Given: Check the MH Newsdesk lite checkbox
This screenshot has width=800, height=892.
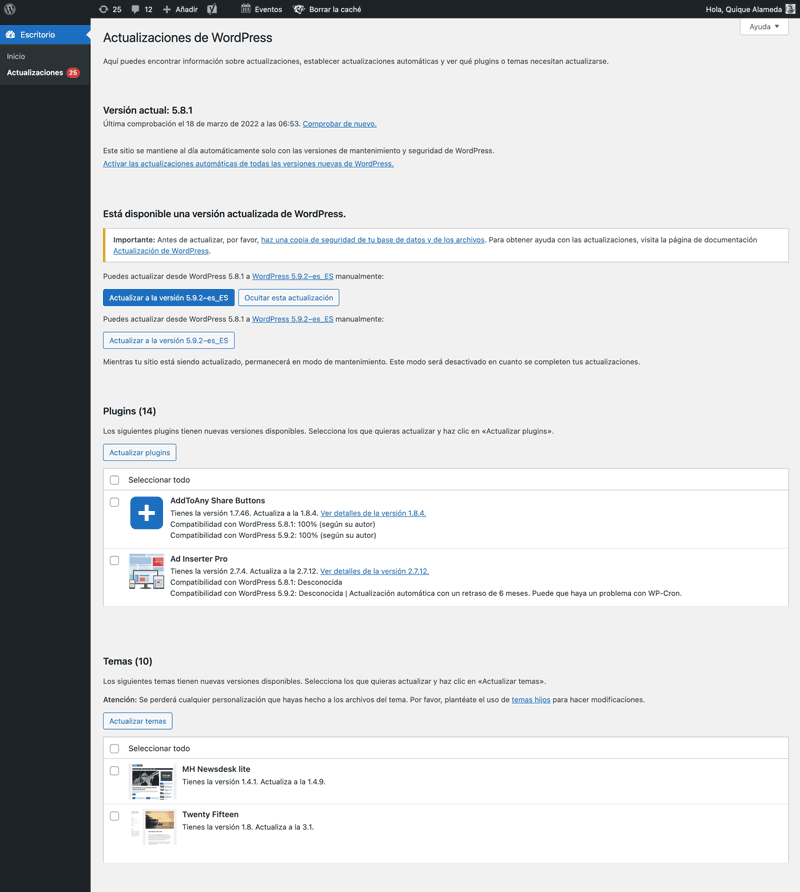Looking at the screenshot, I should coord(114,771).
